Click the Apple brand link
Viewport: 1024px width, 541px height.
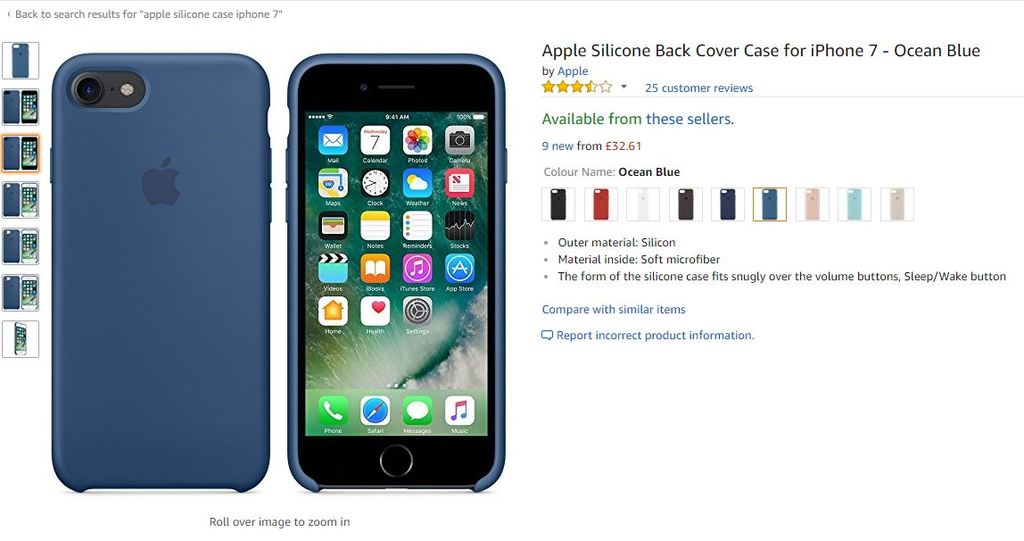coord(573,71)
